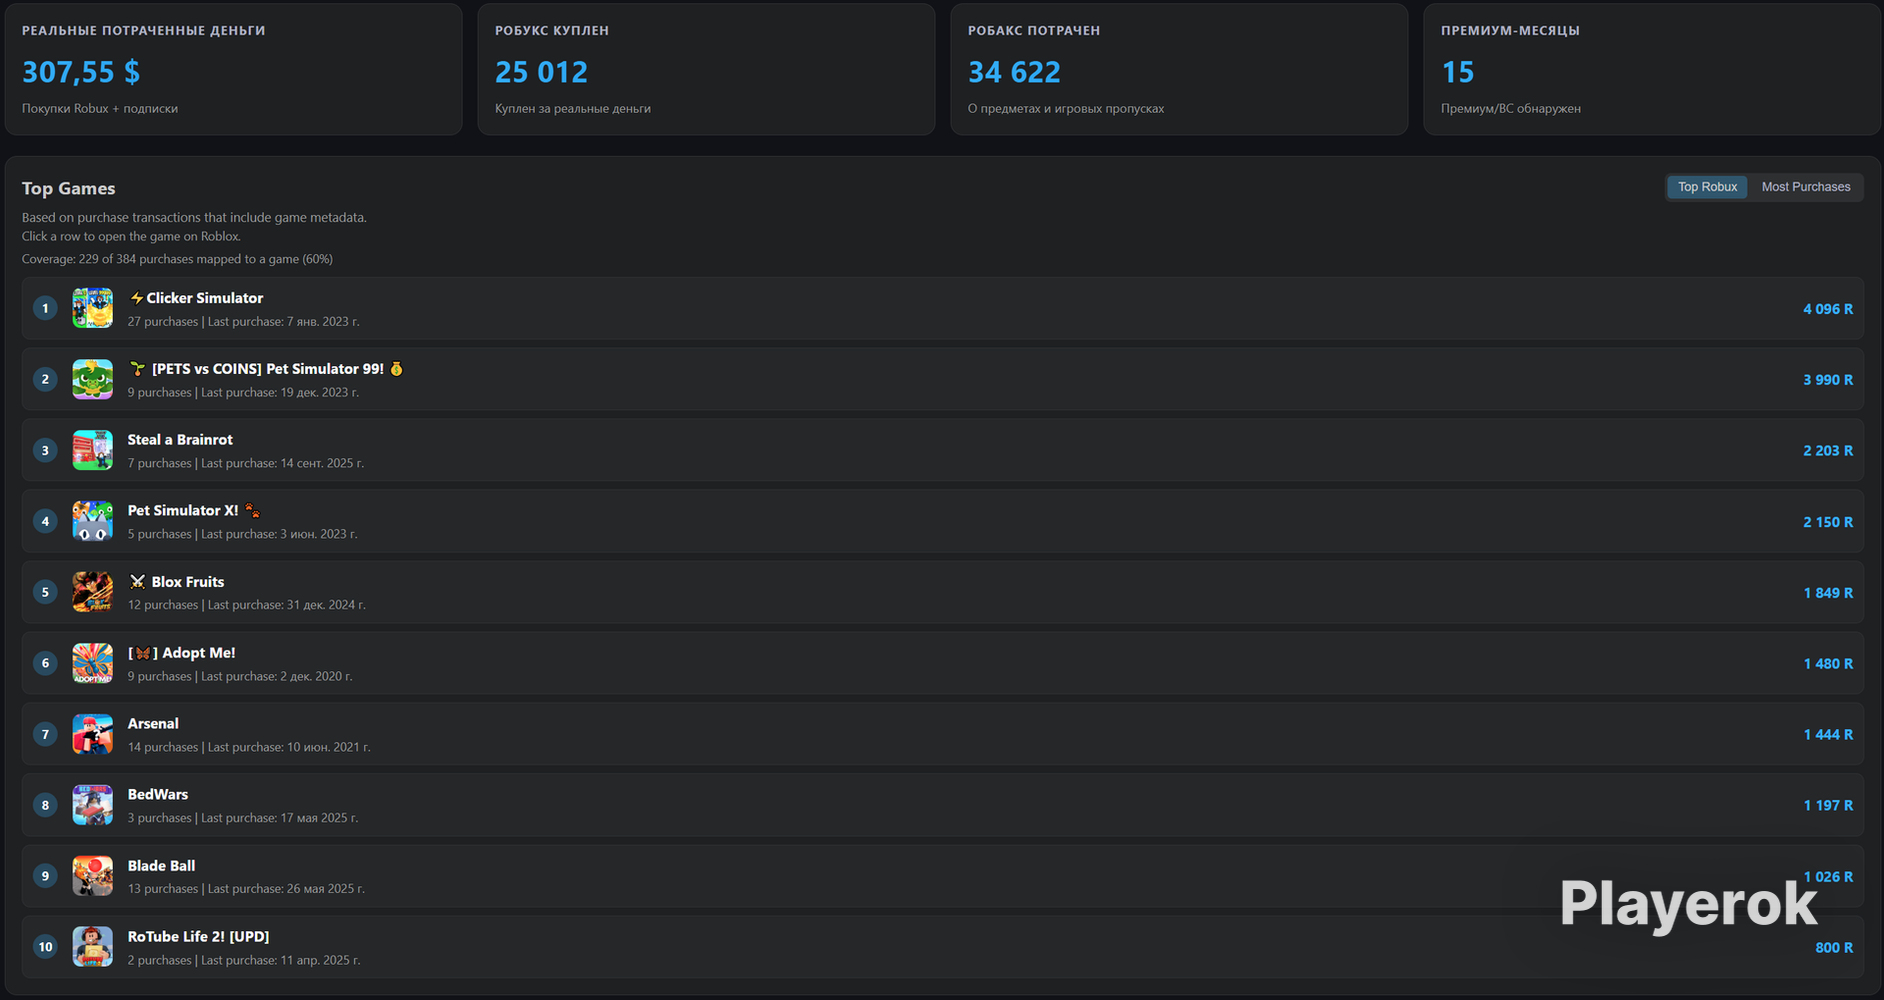The width and height of the screenshot is (1884, 1000).
Task: Click the 4 096 R amount for Clicker Simulator
Action: tap(1828, 309)
